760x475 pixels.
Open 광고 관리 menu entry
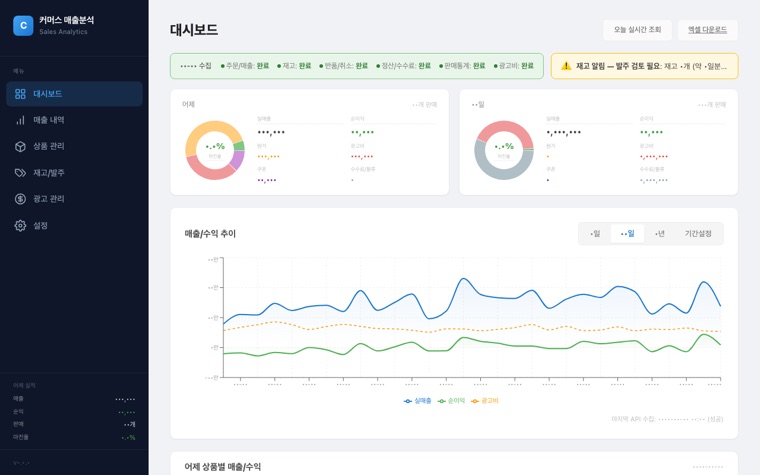(x=74, y=199)
